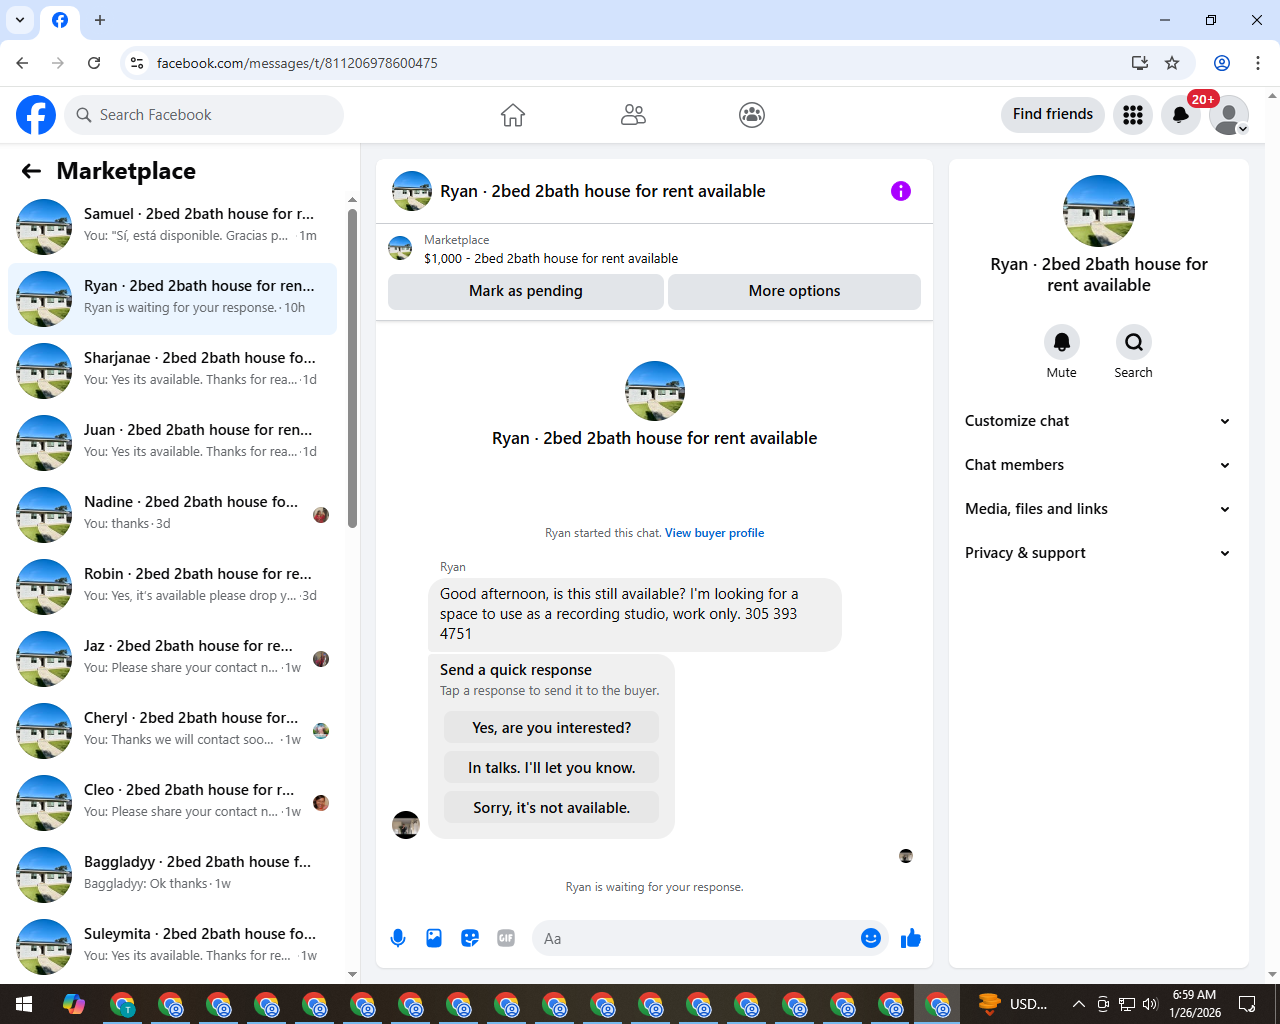Open the Facebook menu grid icon
The width and height of the screenshot is (1280, 1024).
point(1133,115)
